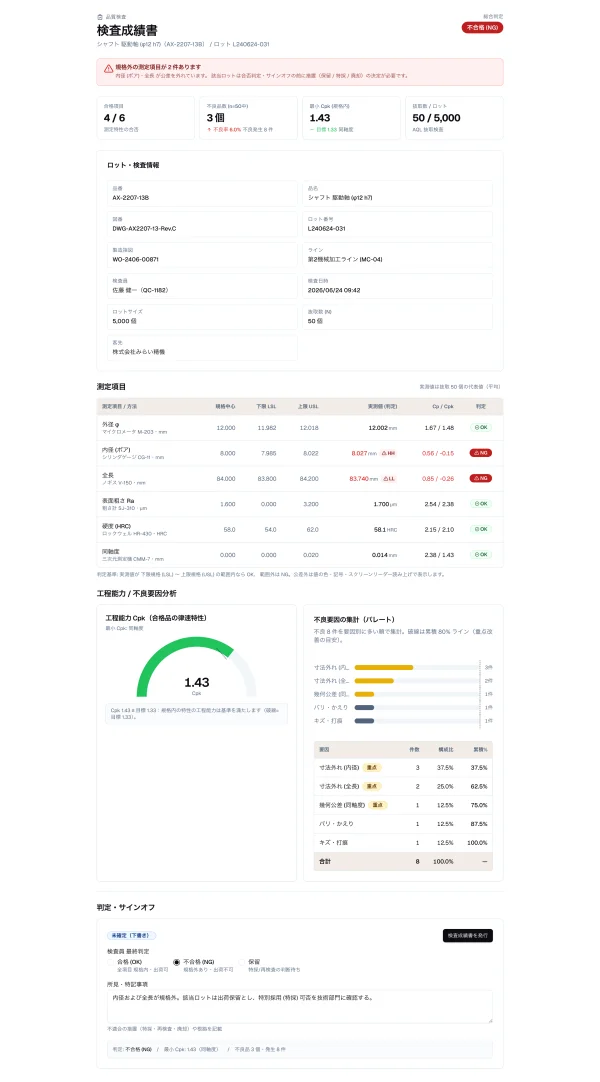Click the 未確定 (下書き) status pill
This screenshot has width=600, height=1082.
(x=131, y=936)
